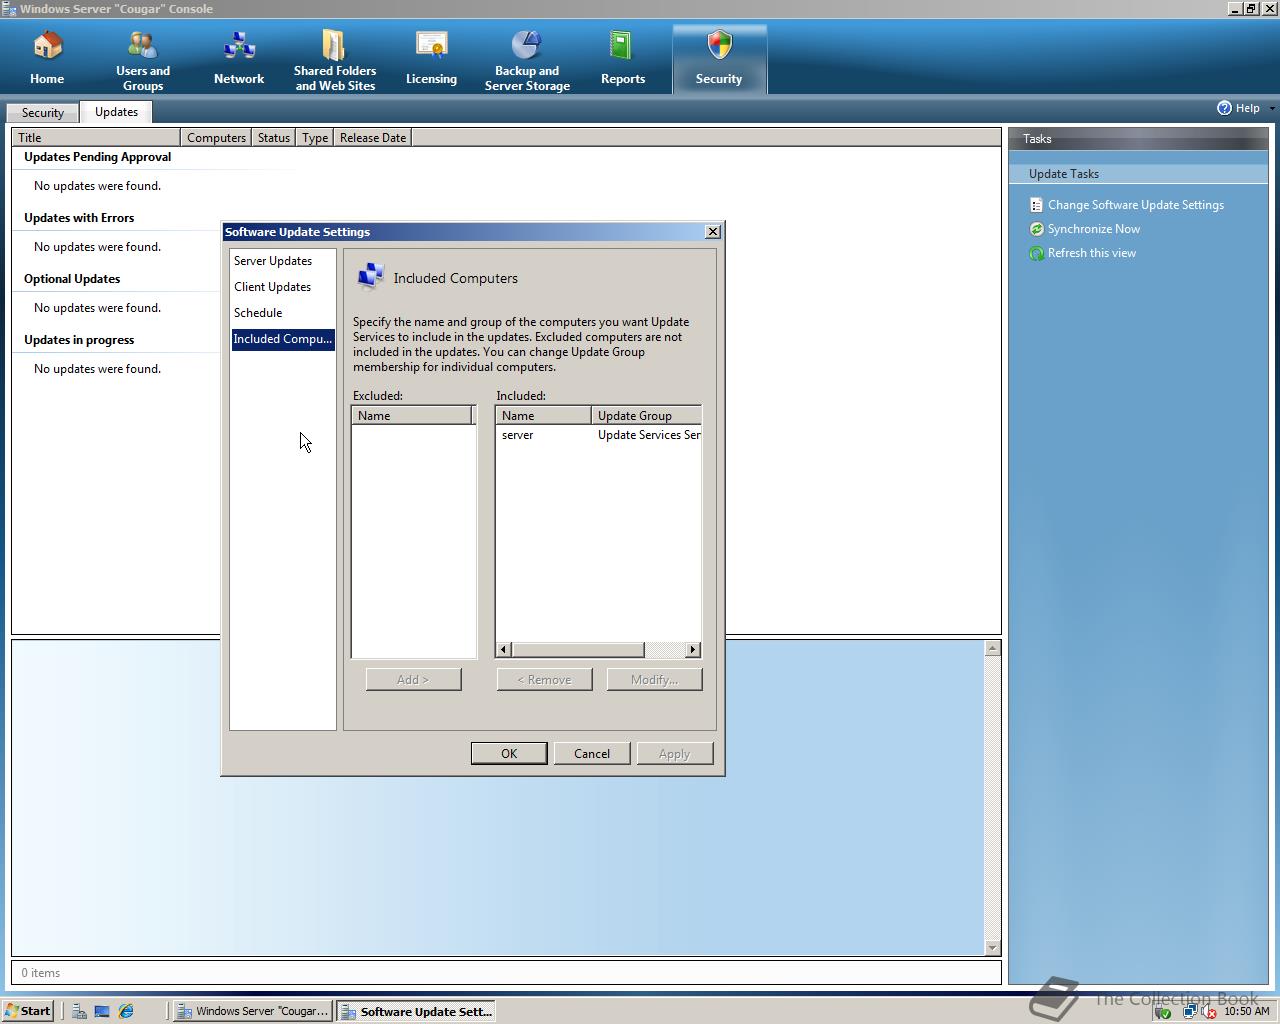
Task: Click Name column header in Included list
Action: coord(543,415)
